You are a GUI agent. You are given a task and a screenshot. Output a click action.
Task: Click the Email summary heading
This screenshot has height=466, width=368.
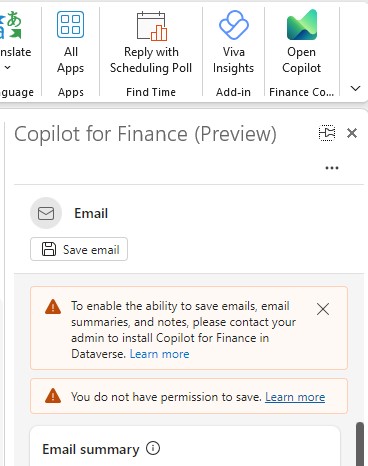pyautogui.click(x=91, y=449)
